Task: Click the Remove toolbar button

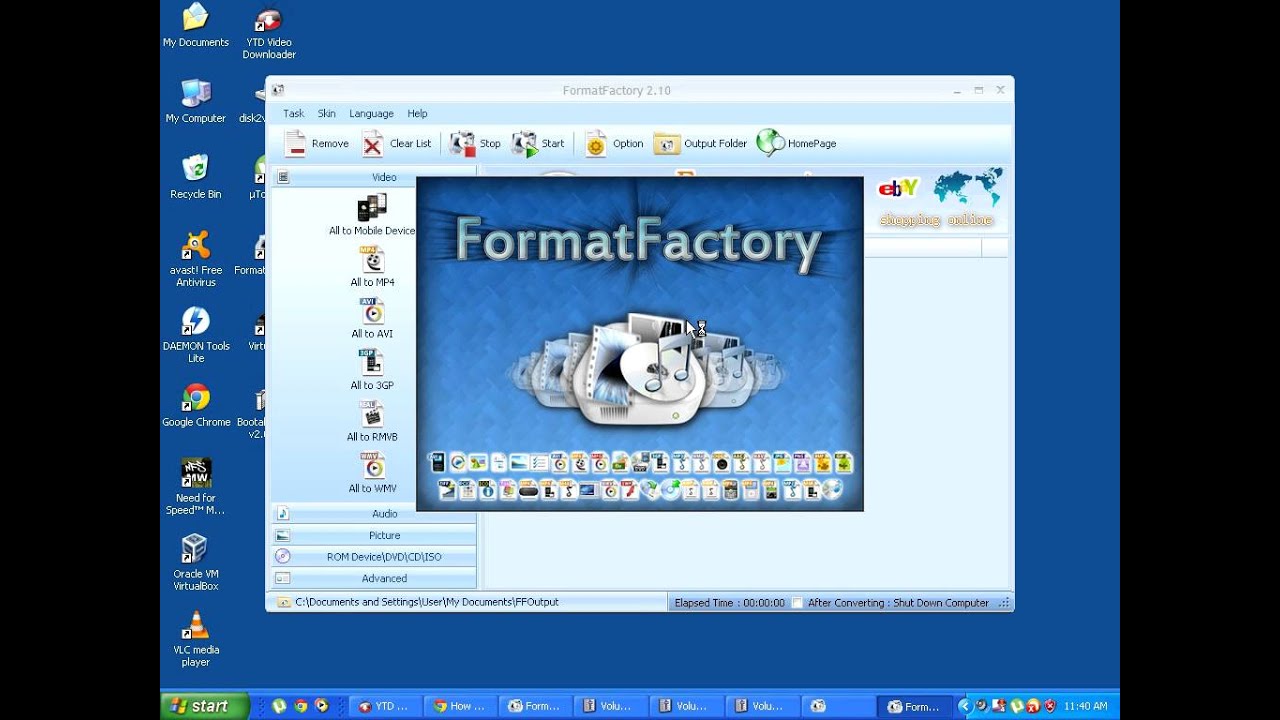Action: [x=317, y=144]
